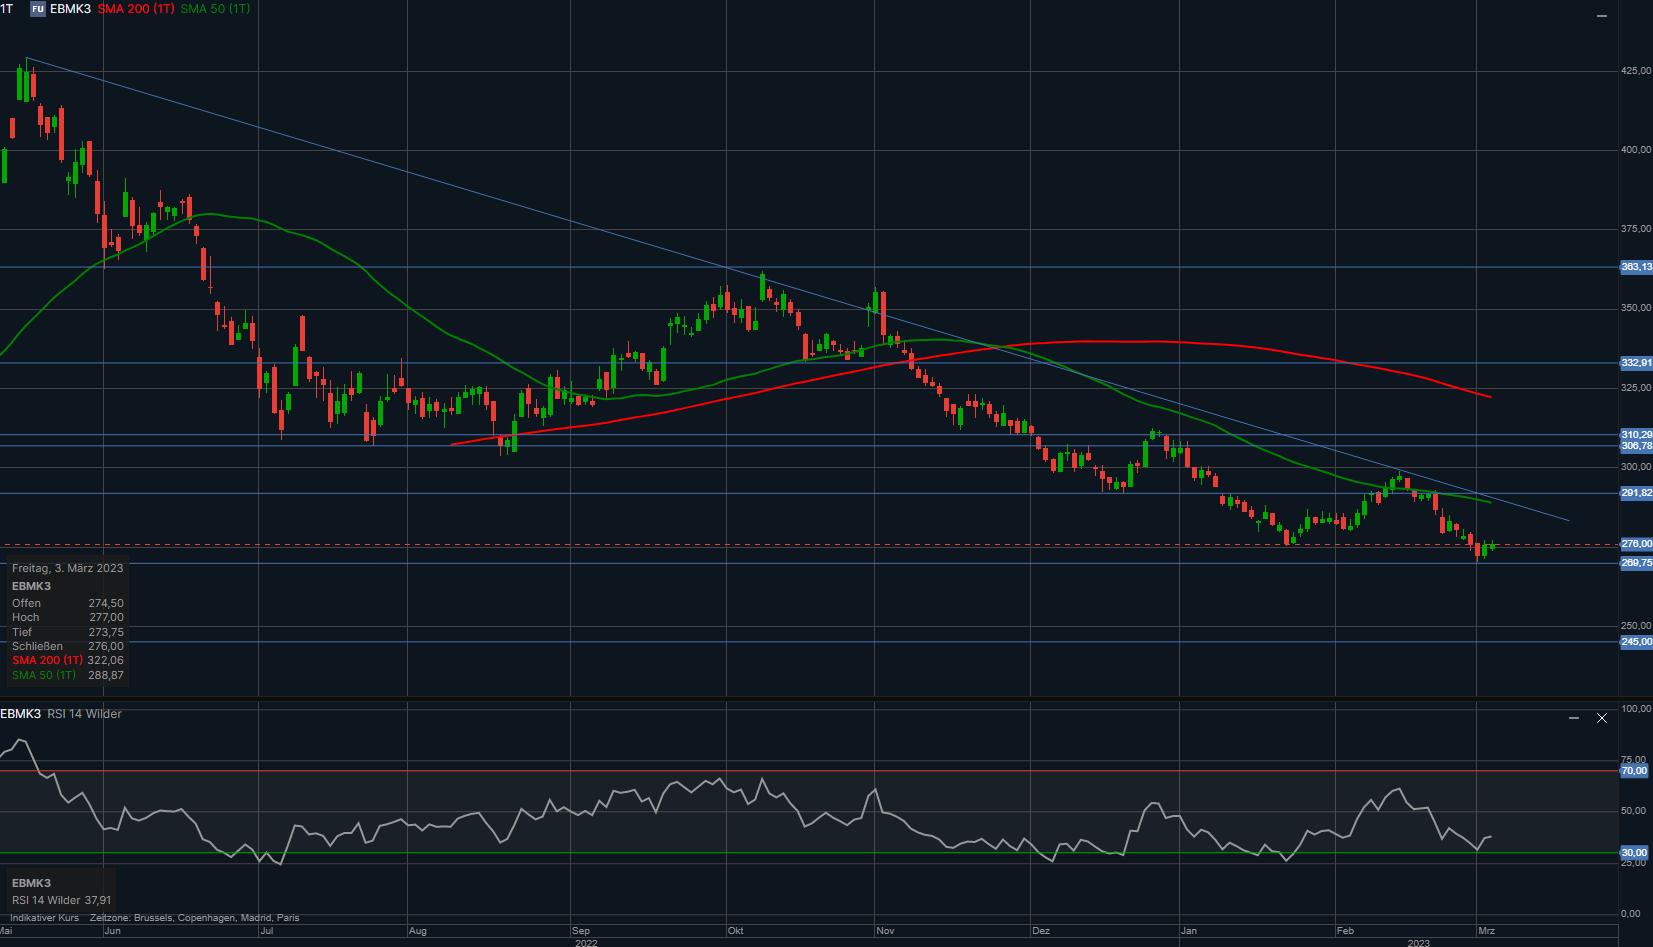This screenshot has width=1653, height=947.
Task: Select the 310,29 price level tag
Action: tap(1636, 435)
